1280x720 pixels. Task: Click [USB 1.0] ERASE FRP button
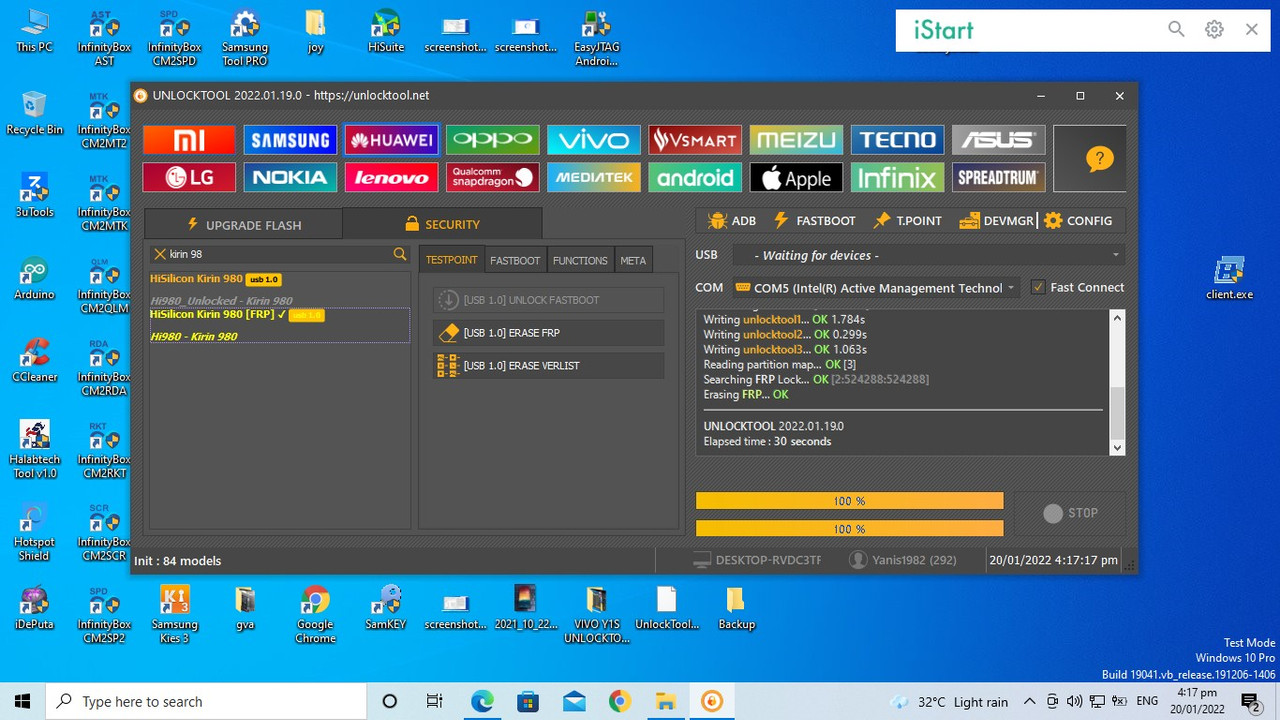(x=549, y=333)
